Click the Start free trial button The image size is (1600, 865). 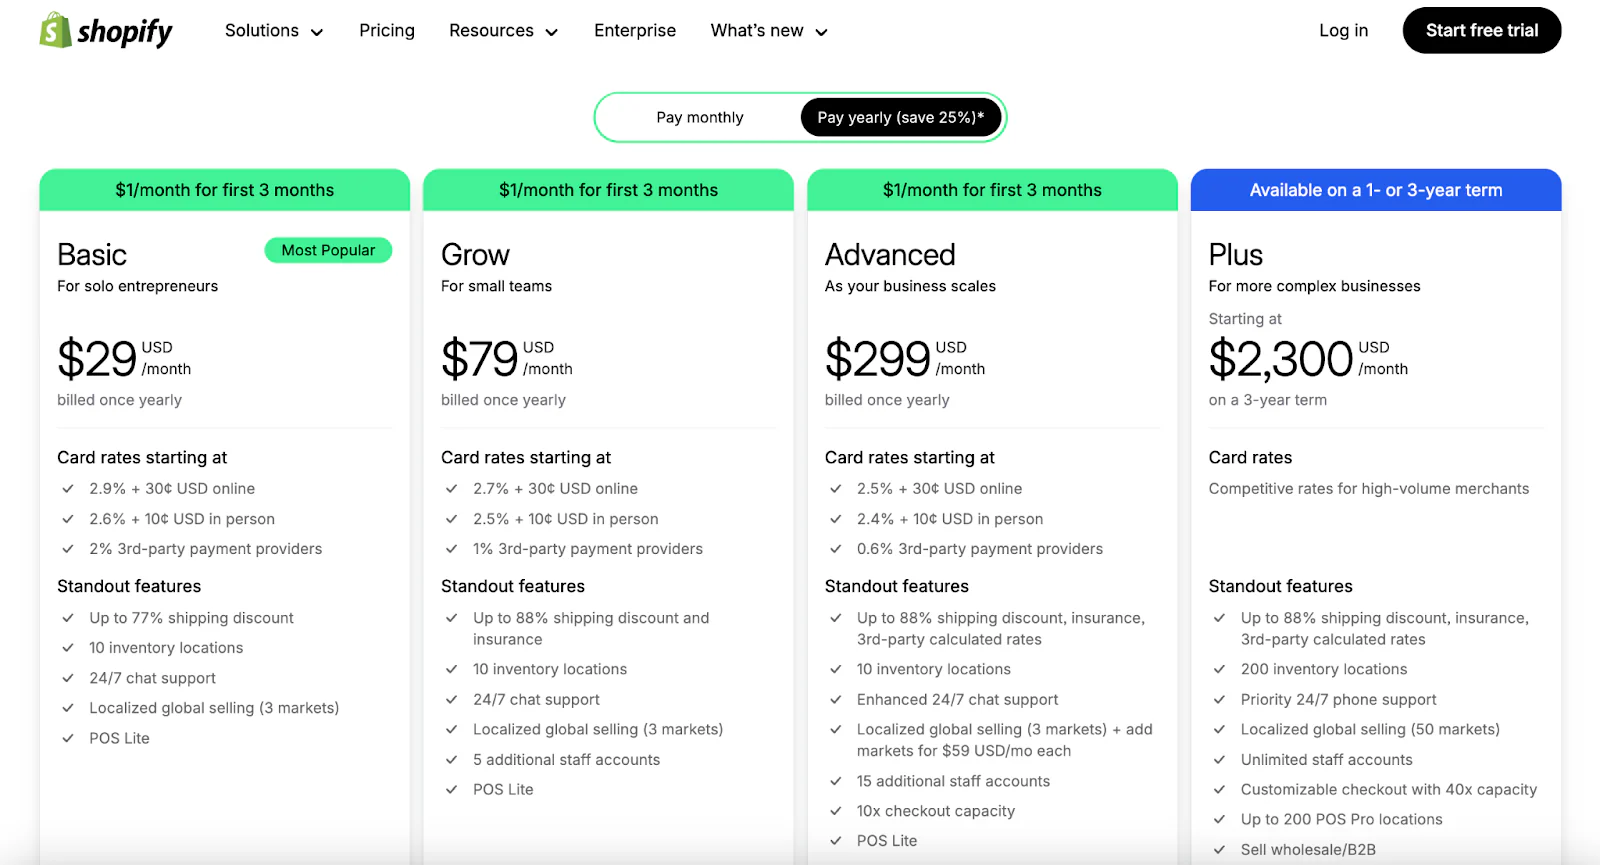(x=1481, y=30)
